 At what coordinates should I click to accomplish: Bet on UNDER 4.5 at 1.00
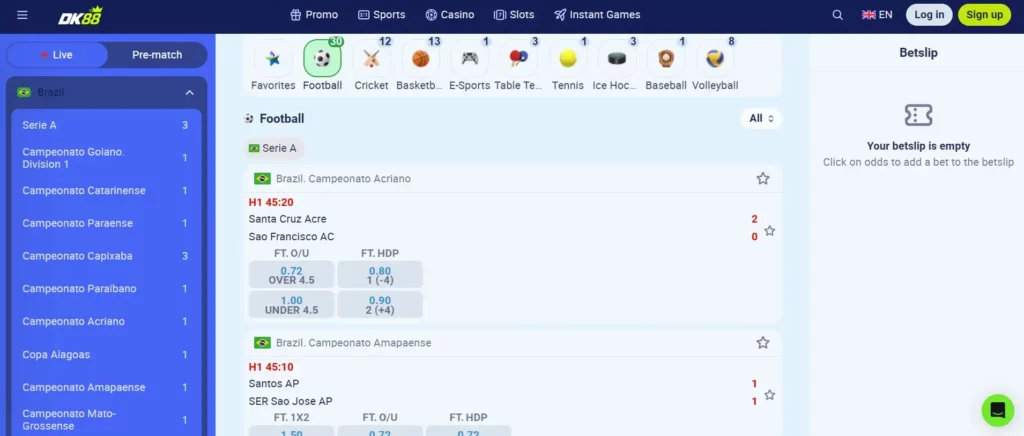291,305
